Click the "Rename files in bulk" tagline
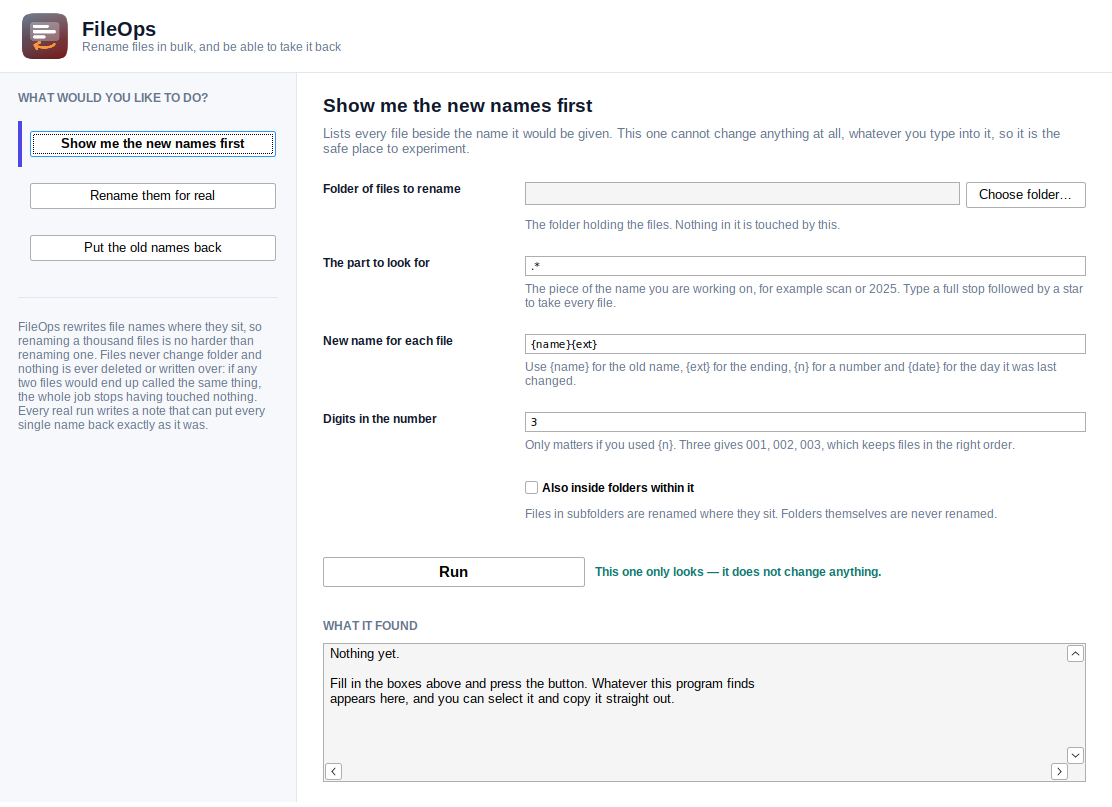1112x807 pixels. pos(211,47)
